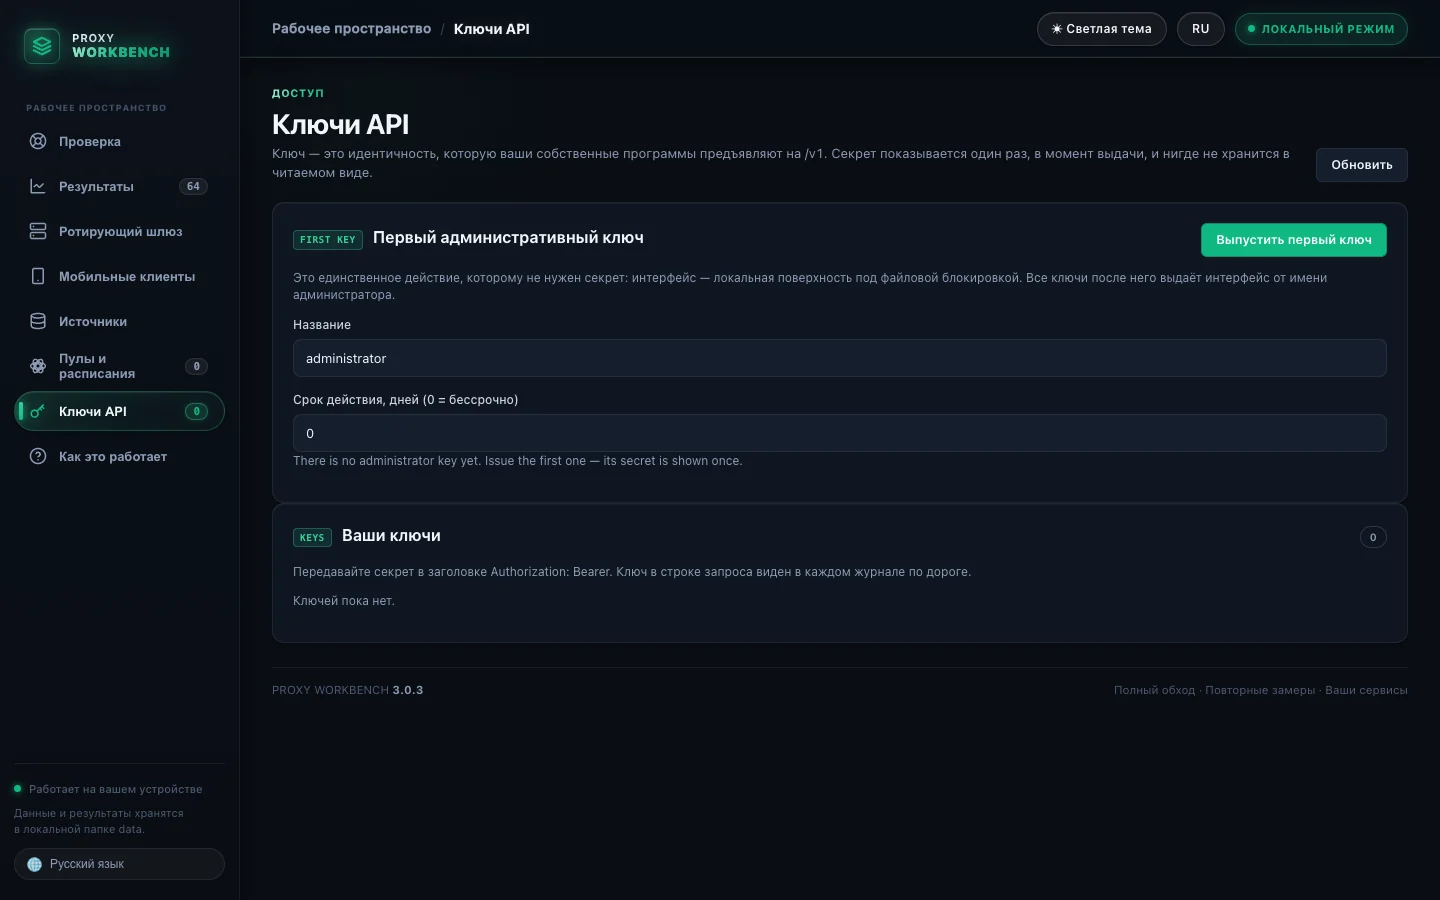
Task: Open Пулы и расписания page
Action: point(119,366)
